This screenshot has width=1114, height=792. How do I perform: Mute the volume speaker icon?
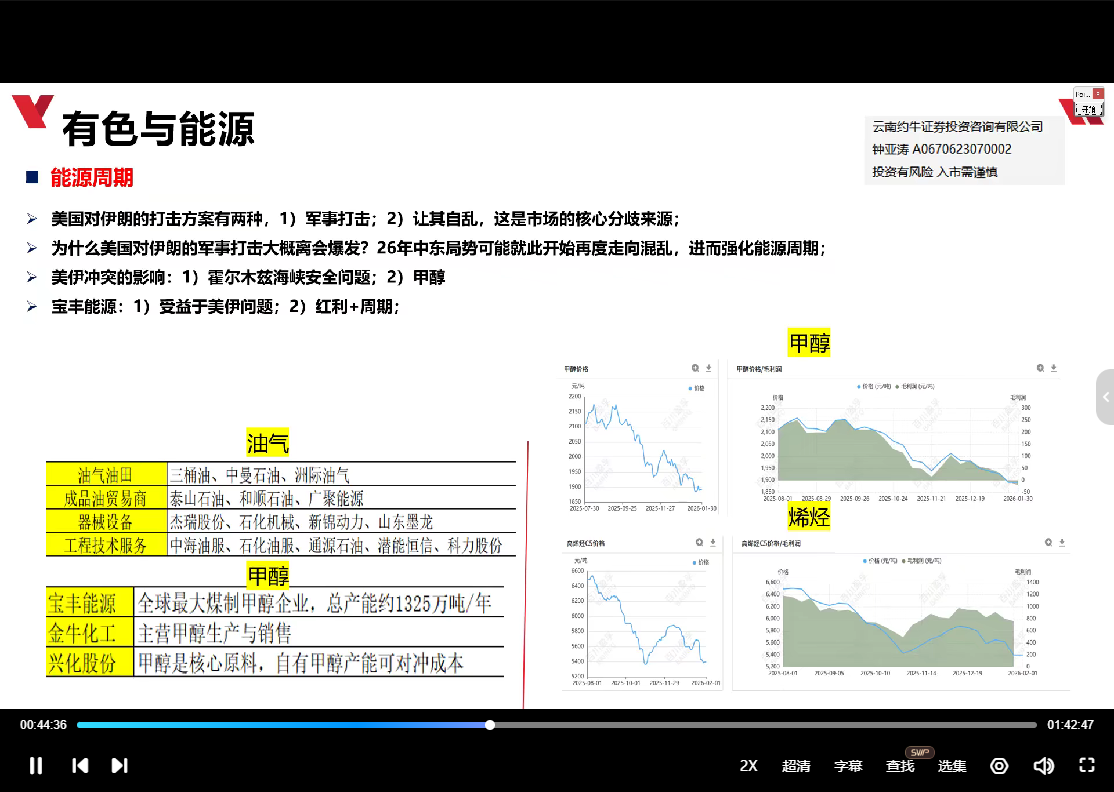pos(1043,766)
